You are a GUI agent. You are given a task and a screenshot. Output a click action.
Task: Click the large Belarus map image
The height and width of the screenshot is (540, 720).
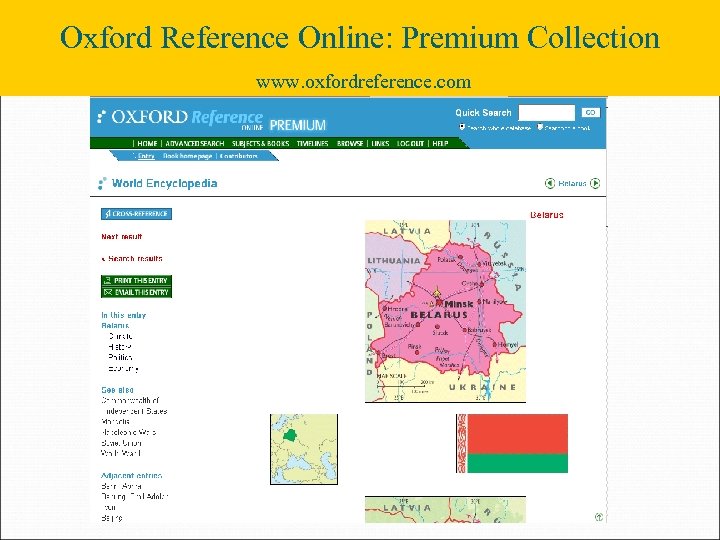pyautogui.click(x=445, y=311)
